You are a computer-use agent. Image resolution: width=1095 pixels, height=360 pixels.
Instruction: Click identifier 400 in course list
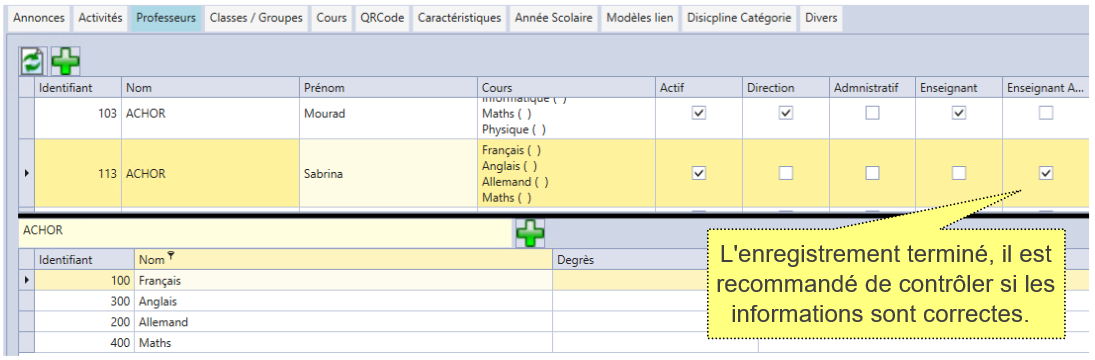(84, 343)
